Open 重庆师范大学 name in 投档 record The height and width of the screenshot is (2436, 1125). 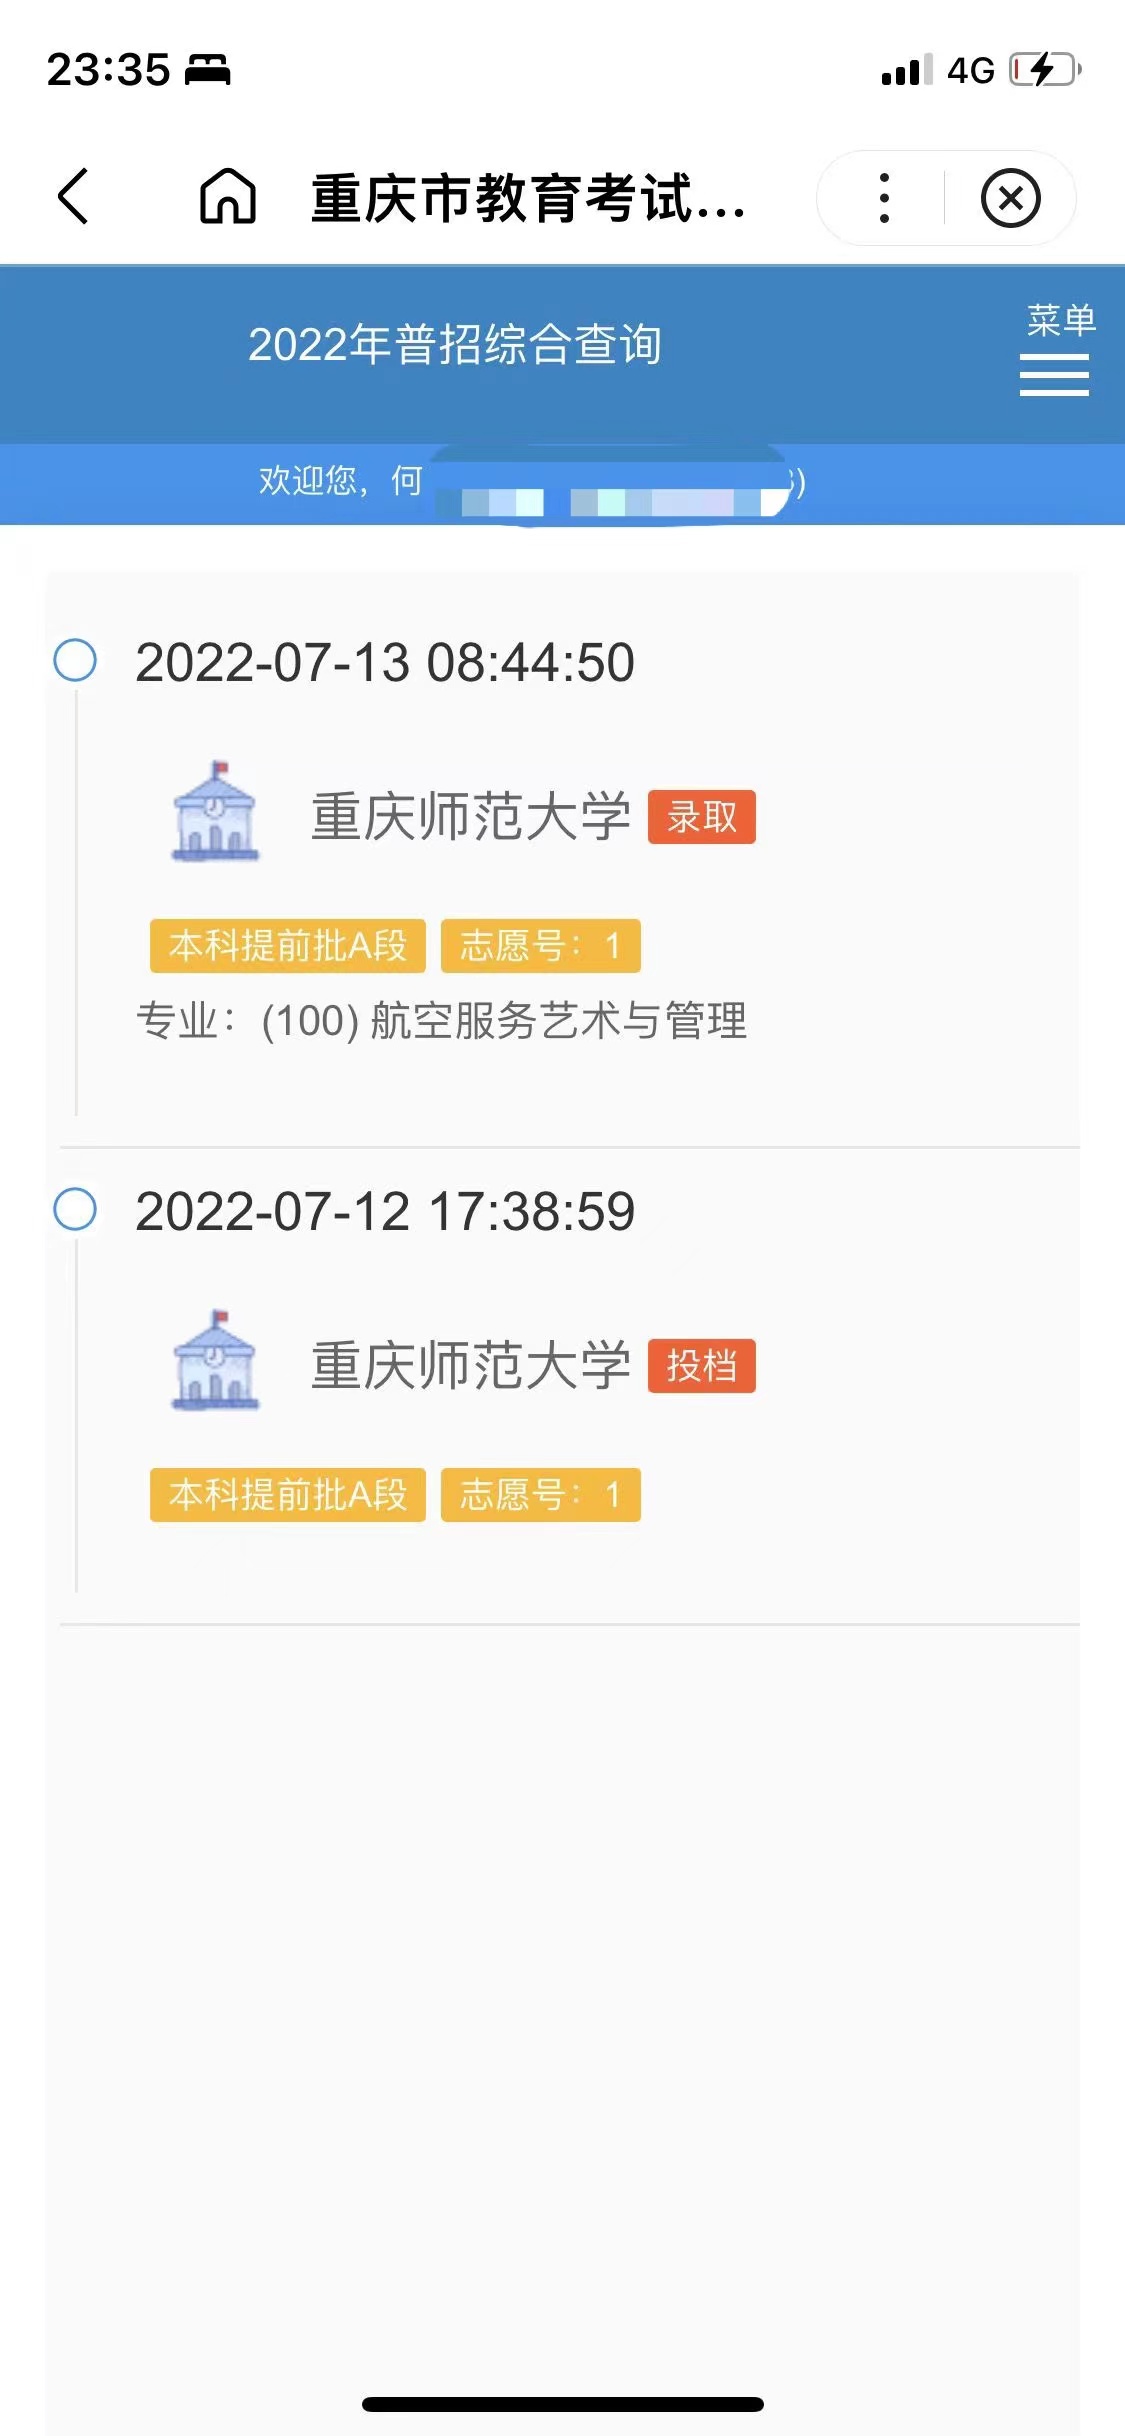pyautogui.click(x=471, y=1366)
